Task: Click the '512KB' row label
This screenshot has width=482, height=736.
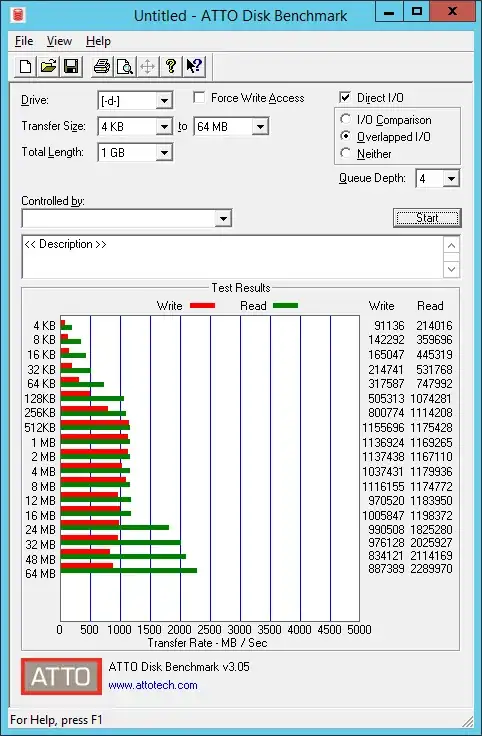Action: pos(40,428)
